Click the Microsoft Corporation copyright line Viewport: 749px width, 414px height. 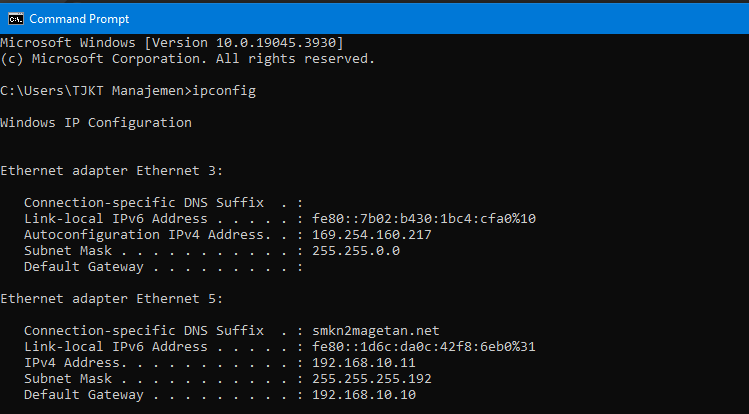coord(188,59)
